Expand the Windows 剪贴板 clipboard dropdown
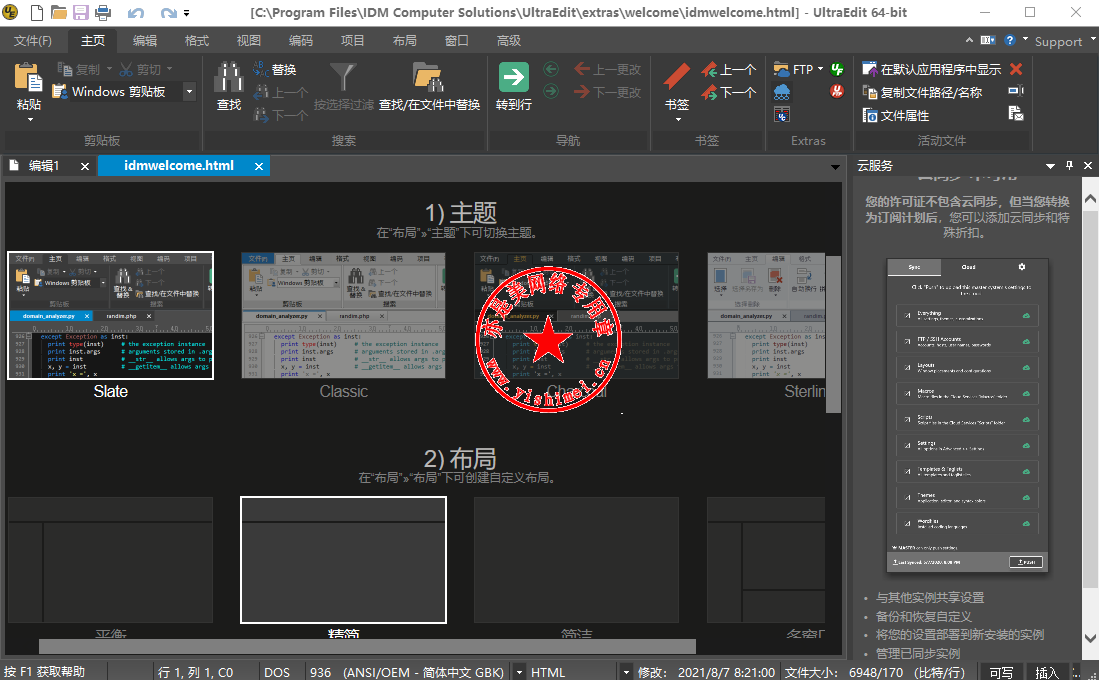Viewport: 1099px width, 680px height. (189, 91)
